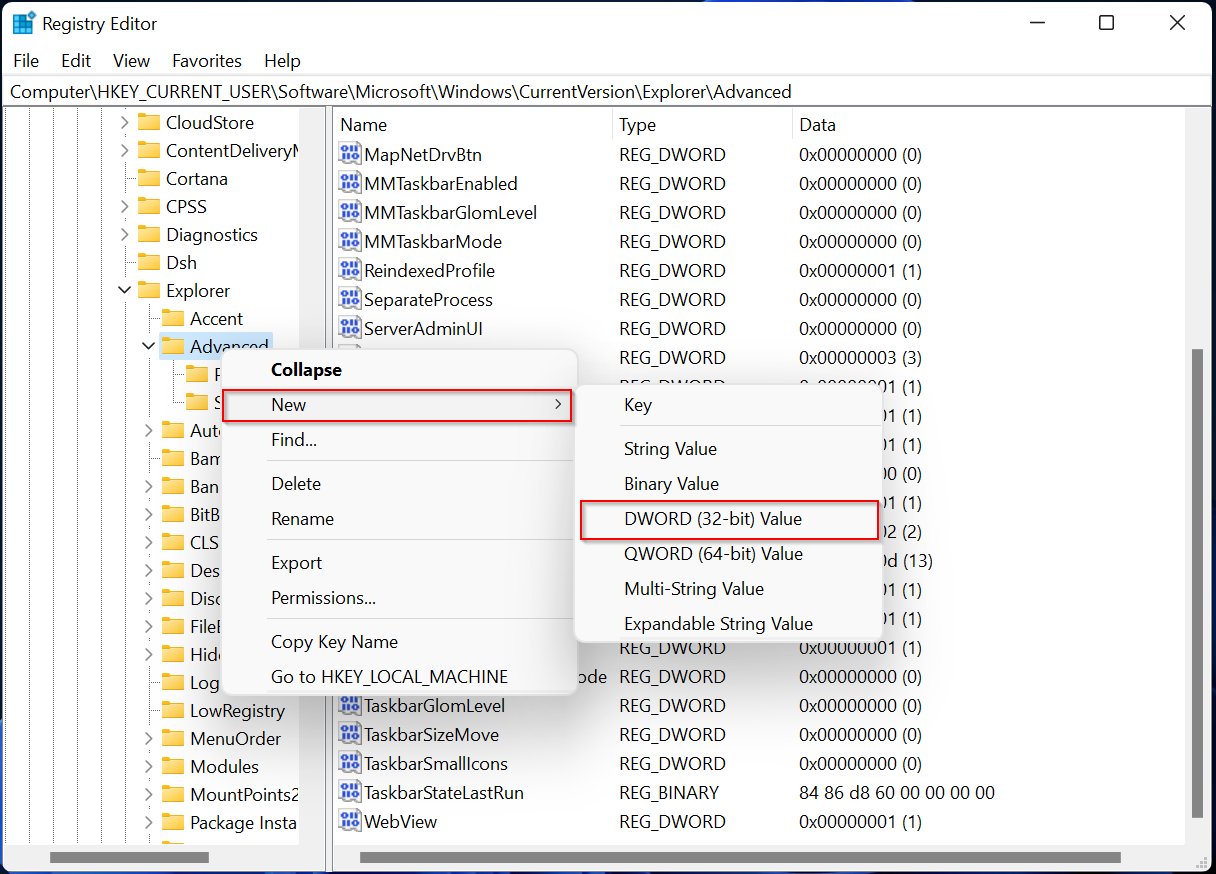Open the Help menu
Screen dimensions: 1216x874
click(282, 61)
